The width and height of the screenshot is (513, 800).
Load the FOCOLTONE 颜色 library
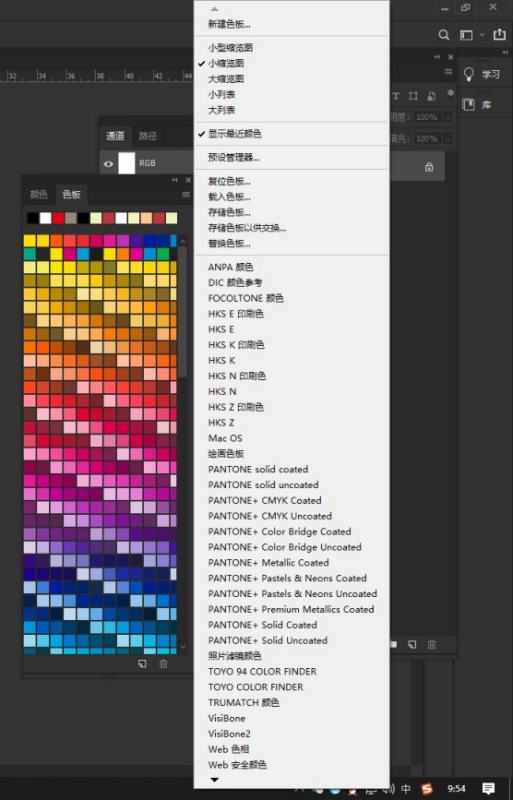(246, 298)
